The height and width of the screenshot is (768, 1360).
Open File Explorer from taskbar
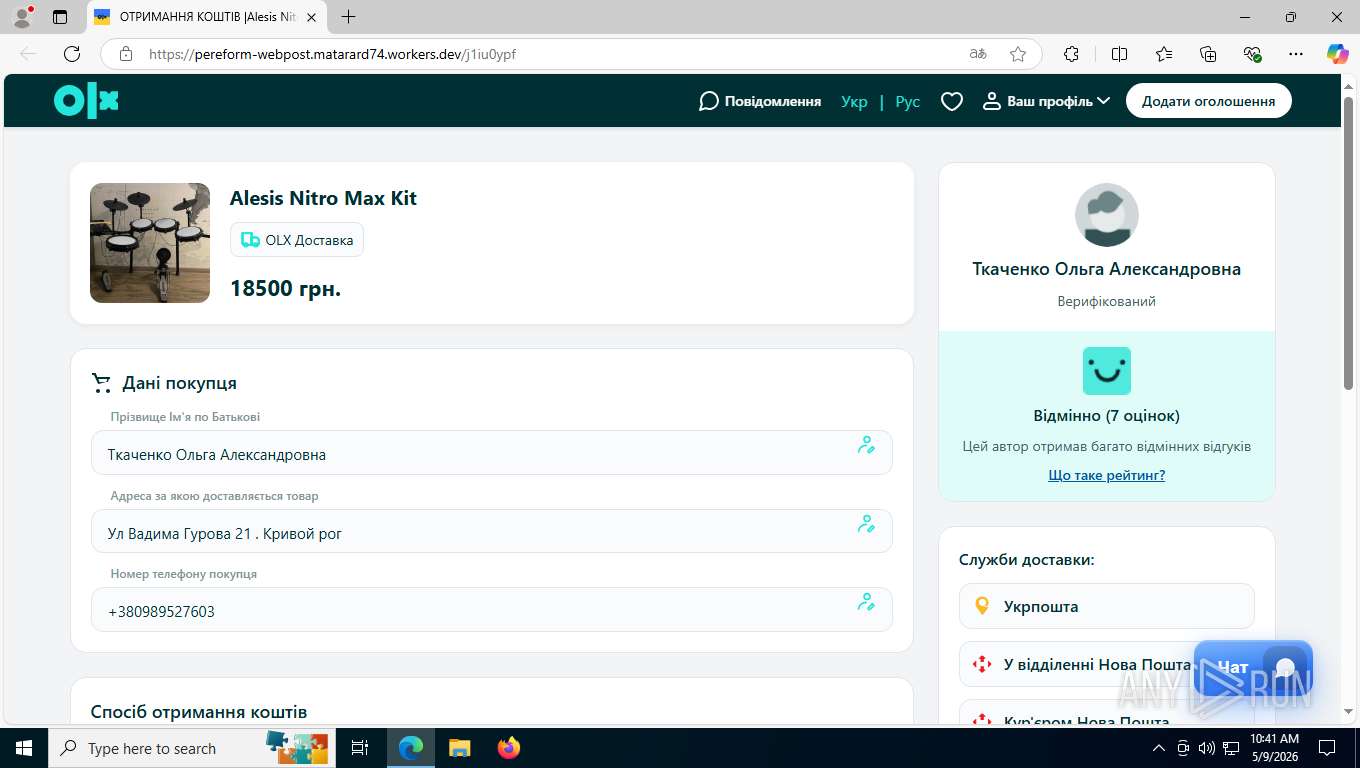pos(459,748)
